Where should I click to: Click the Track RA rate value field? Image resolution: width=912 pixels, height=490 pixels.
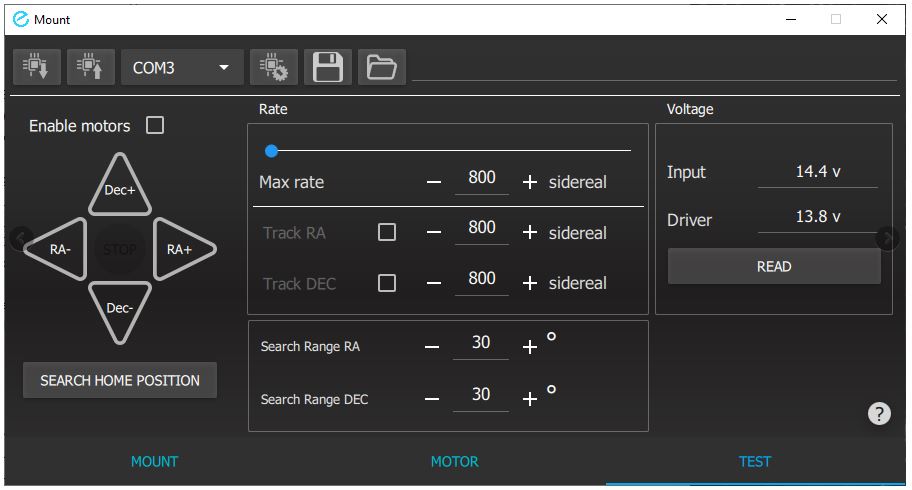(x=482, y=228)
